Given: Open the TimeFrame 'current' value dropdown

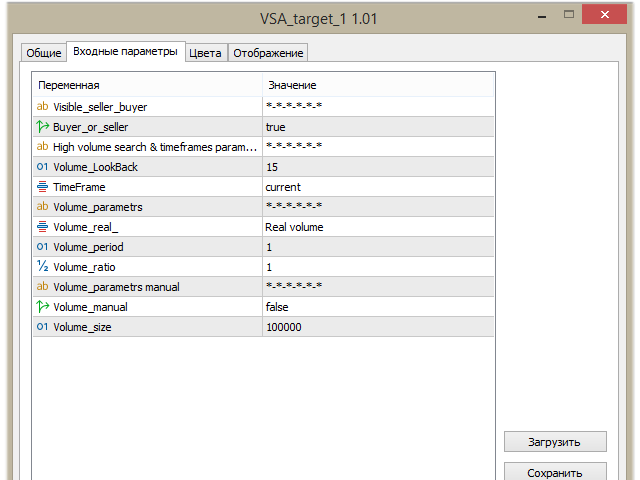Looking at the screenshot, I should click(377, 187).
